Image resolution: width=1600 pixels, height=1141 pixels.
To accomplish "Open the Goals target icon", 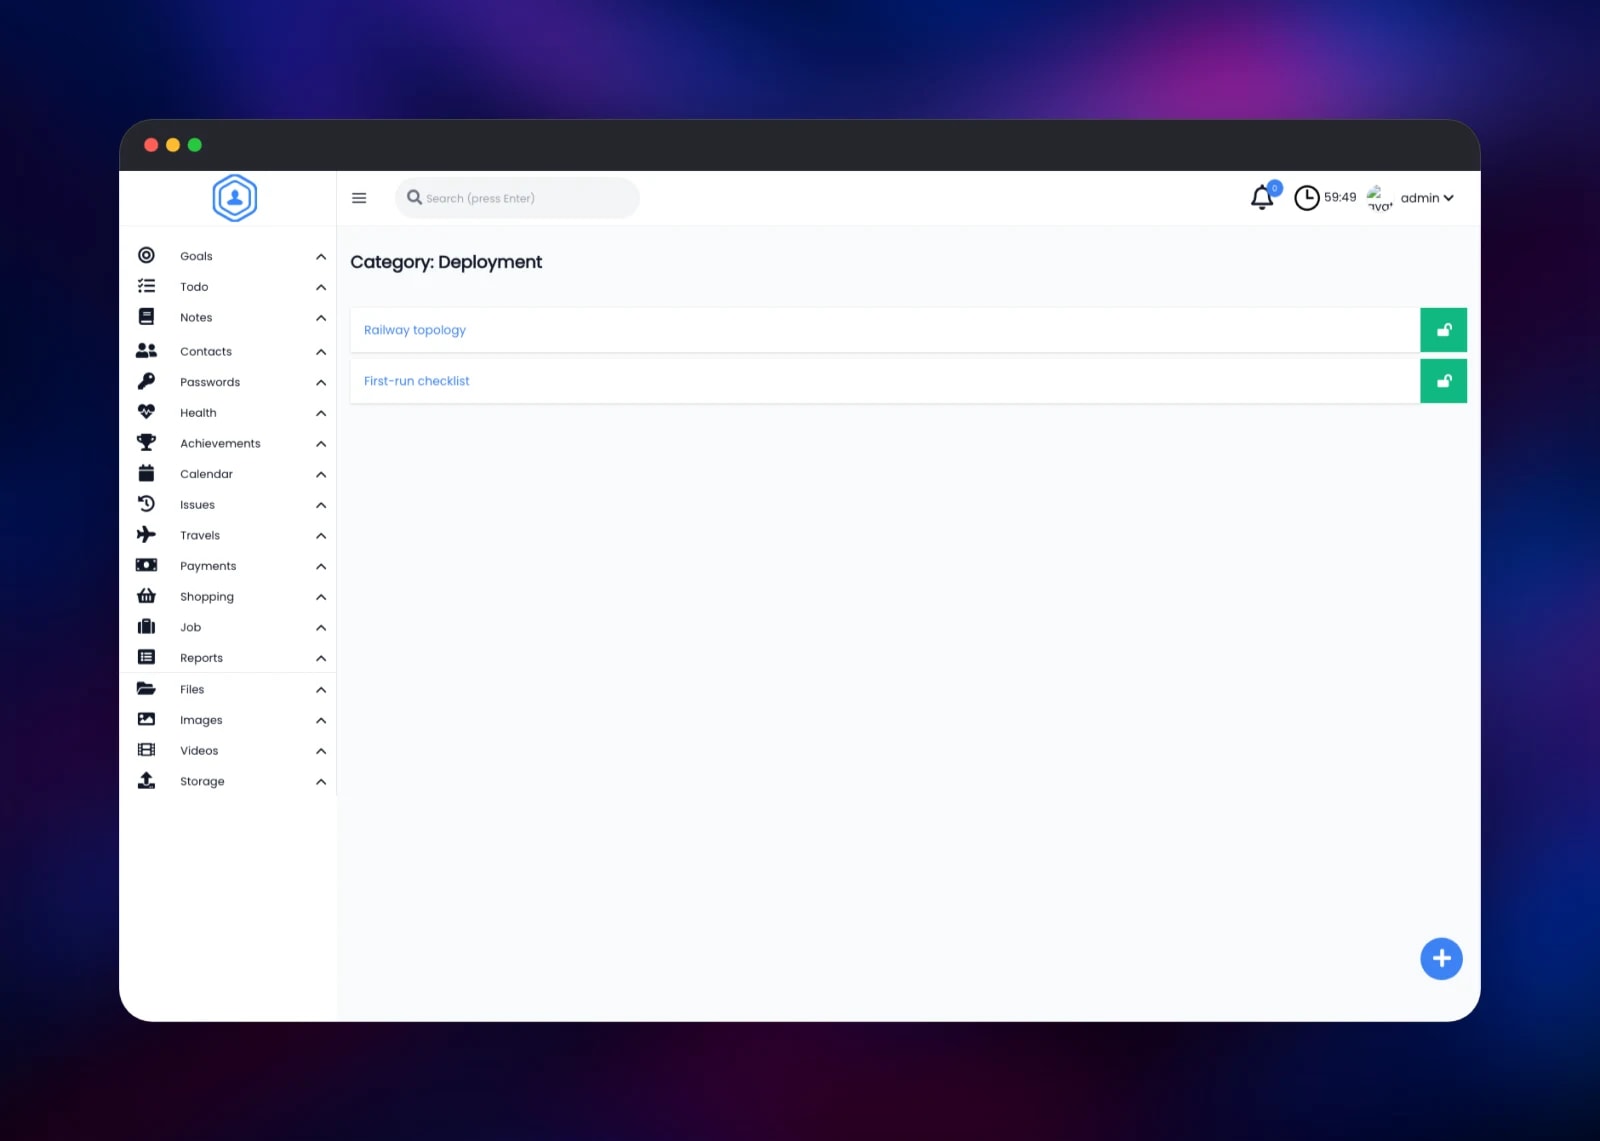I will pos(146,256).
